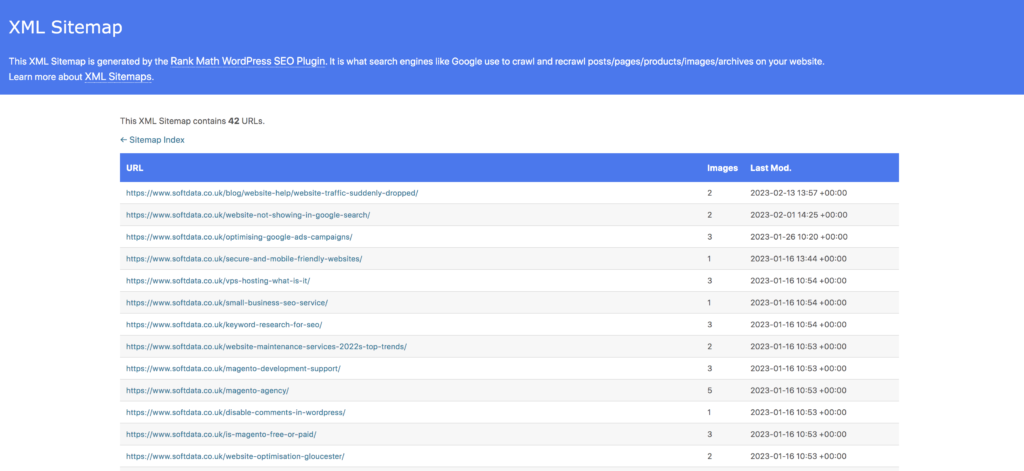
Task: Click the image count for website-traffic-suddenly-dropped row
Action: 709,193
